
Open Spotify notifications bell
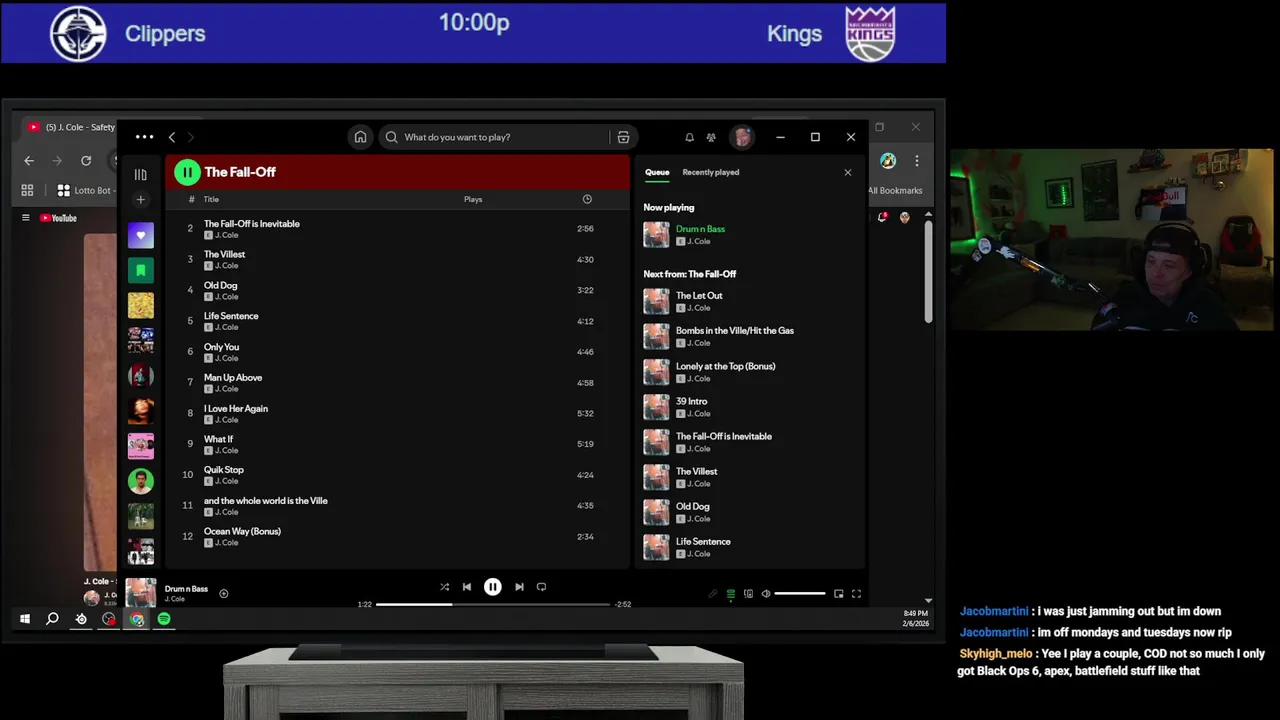coord(689,137)
